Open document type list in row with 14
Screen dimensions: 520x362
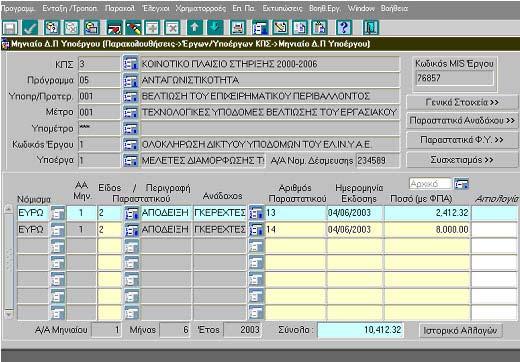tap(131, 229)
